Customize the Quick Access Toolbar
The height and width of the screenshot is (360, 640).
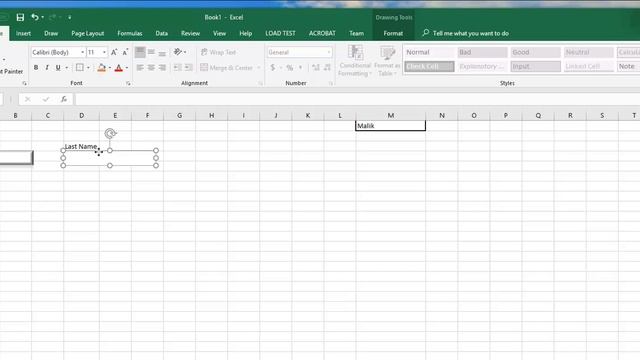pyautogui.click(x=69, y=17)
